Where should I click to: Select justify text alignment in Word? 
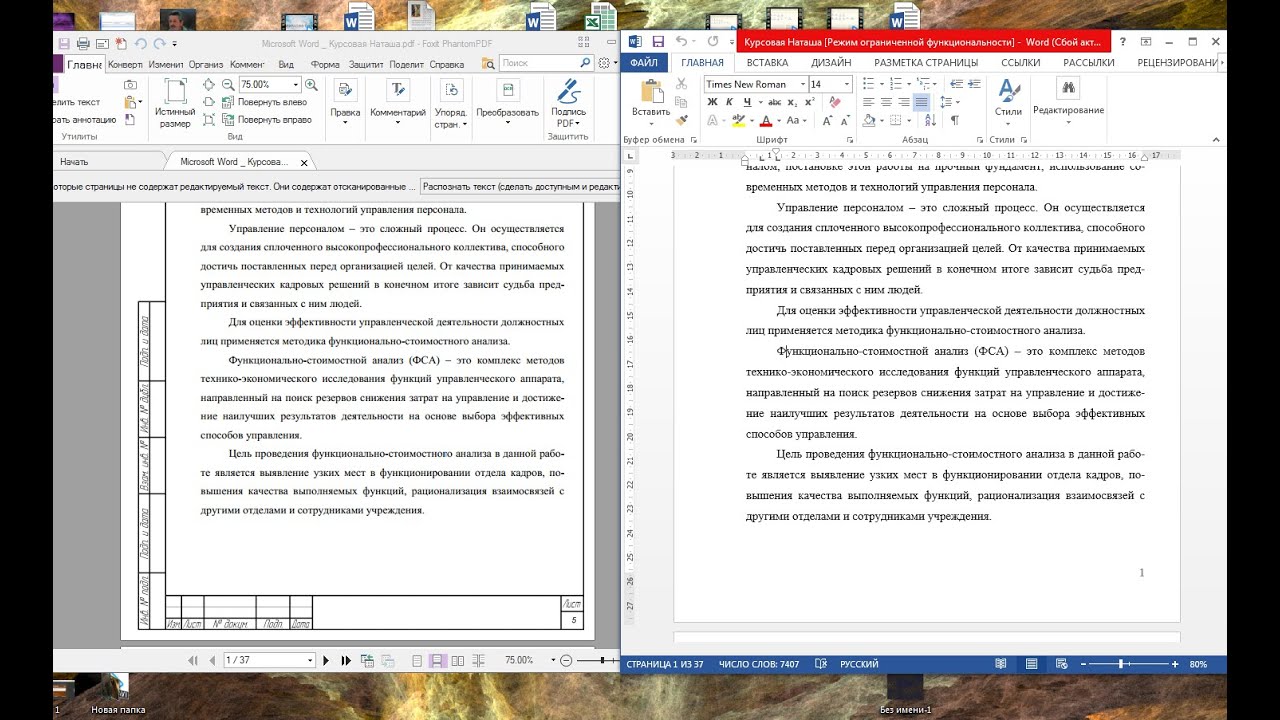(921, 102)
